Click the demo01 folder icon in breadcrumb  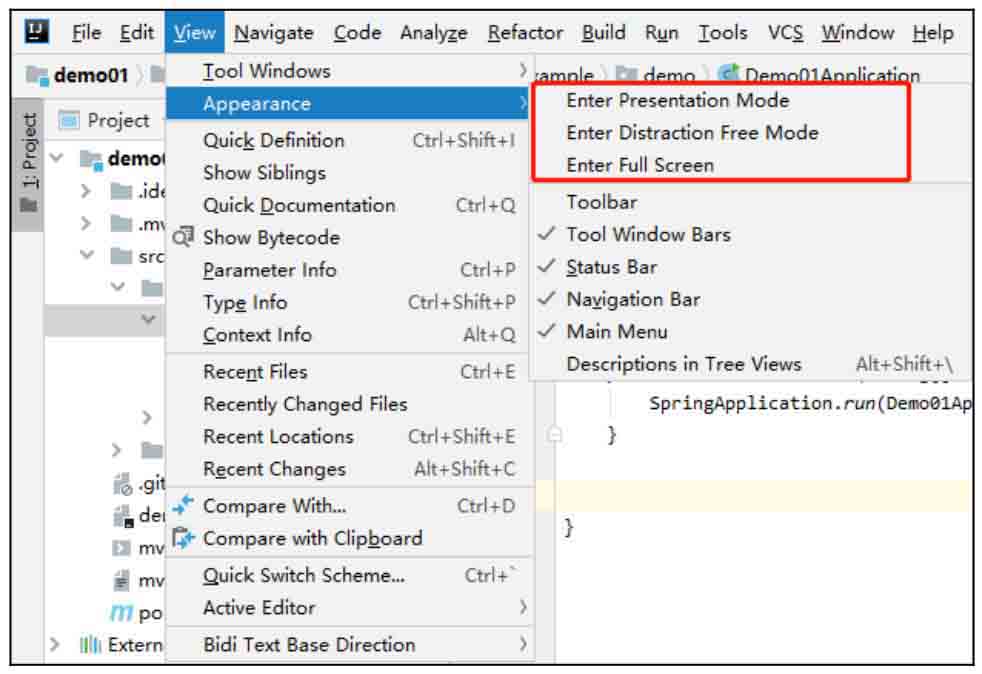click(x=37, y=76)
